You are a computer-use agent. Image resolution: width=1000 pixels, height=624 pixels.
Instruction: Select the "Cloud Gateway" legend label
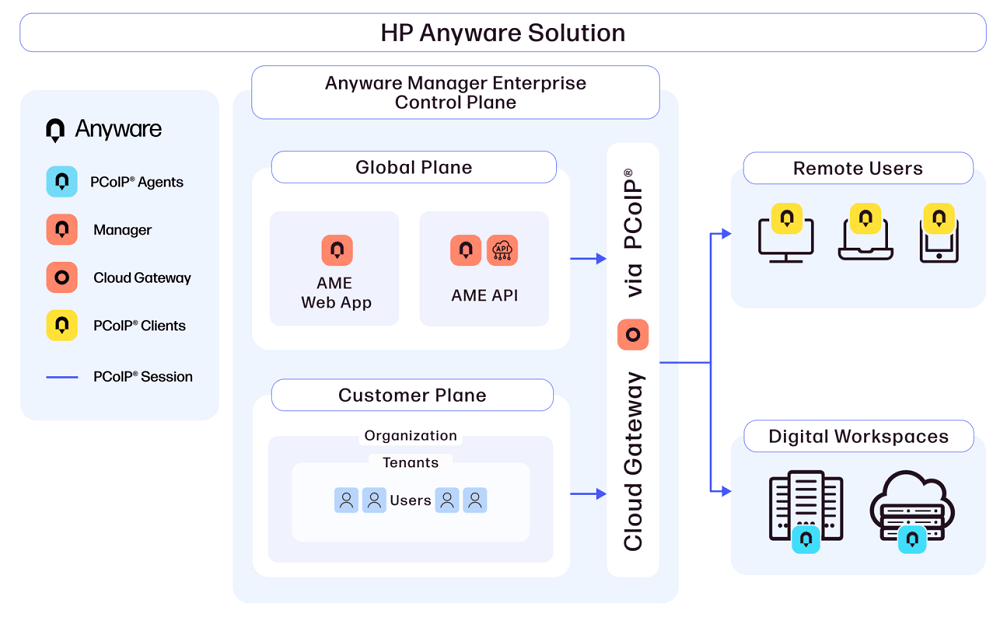(142, 278)
